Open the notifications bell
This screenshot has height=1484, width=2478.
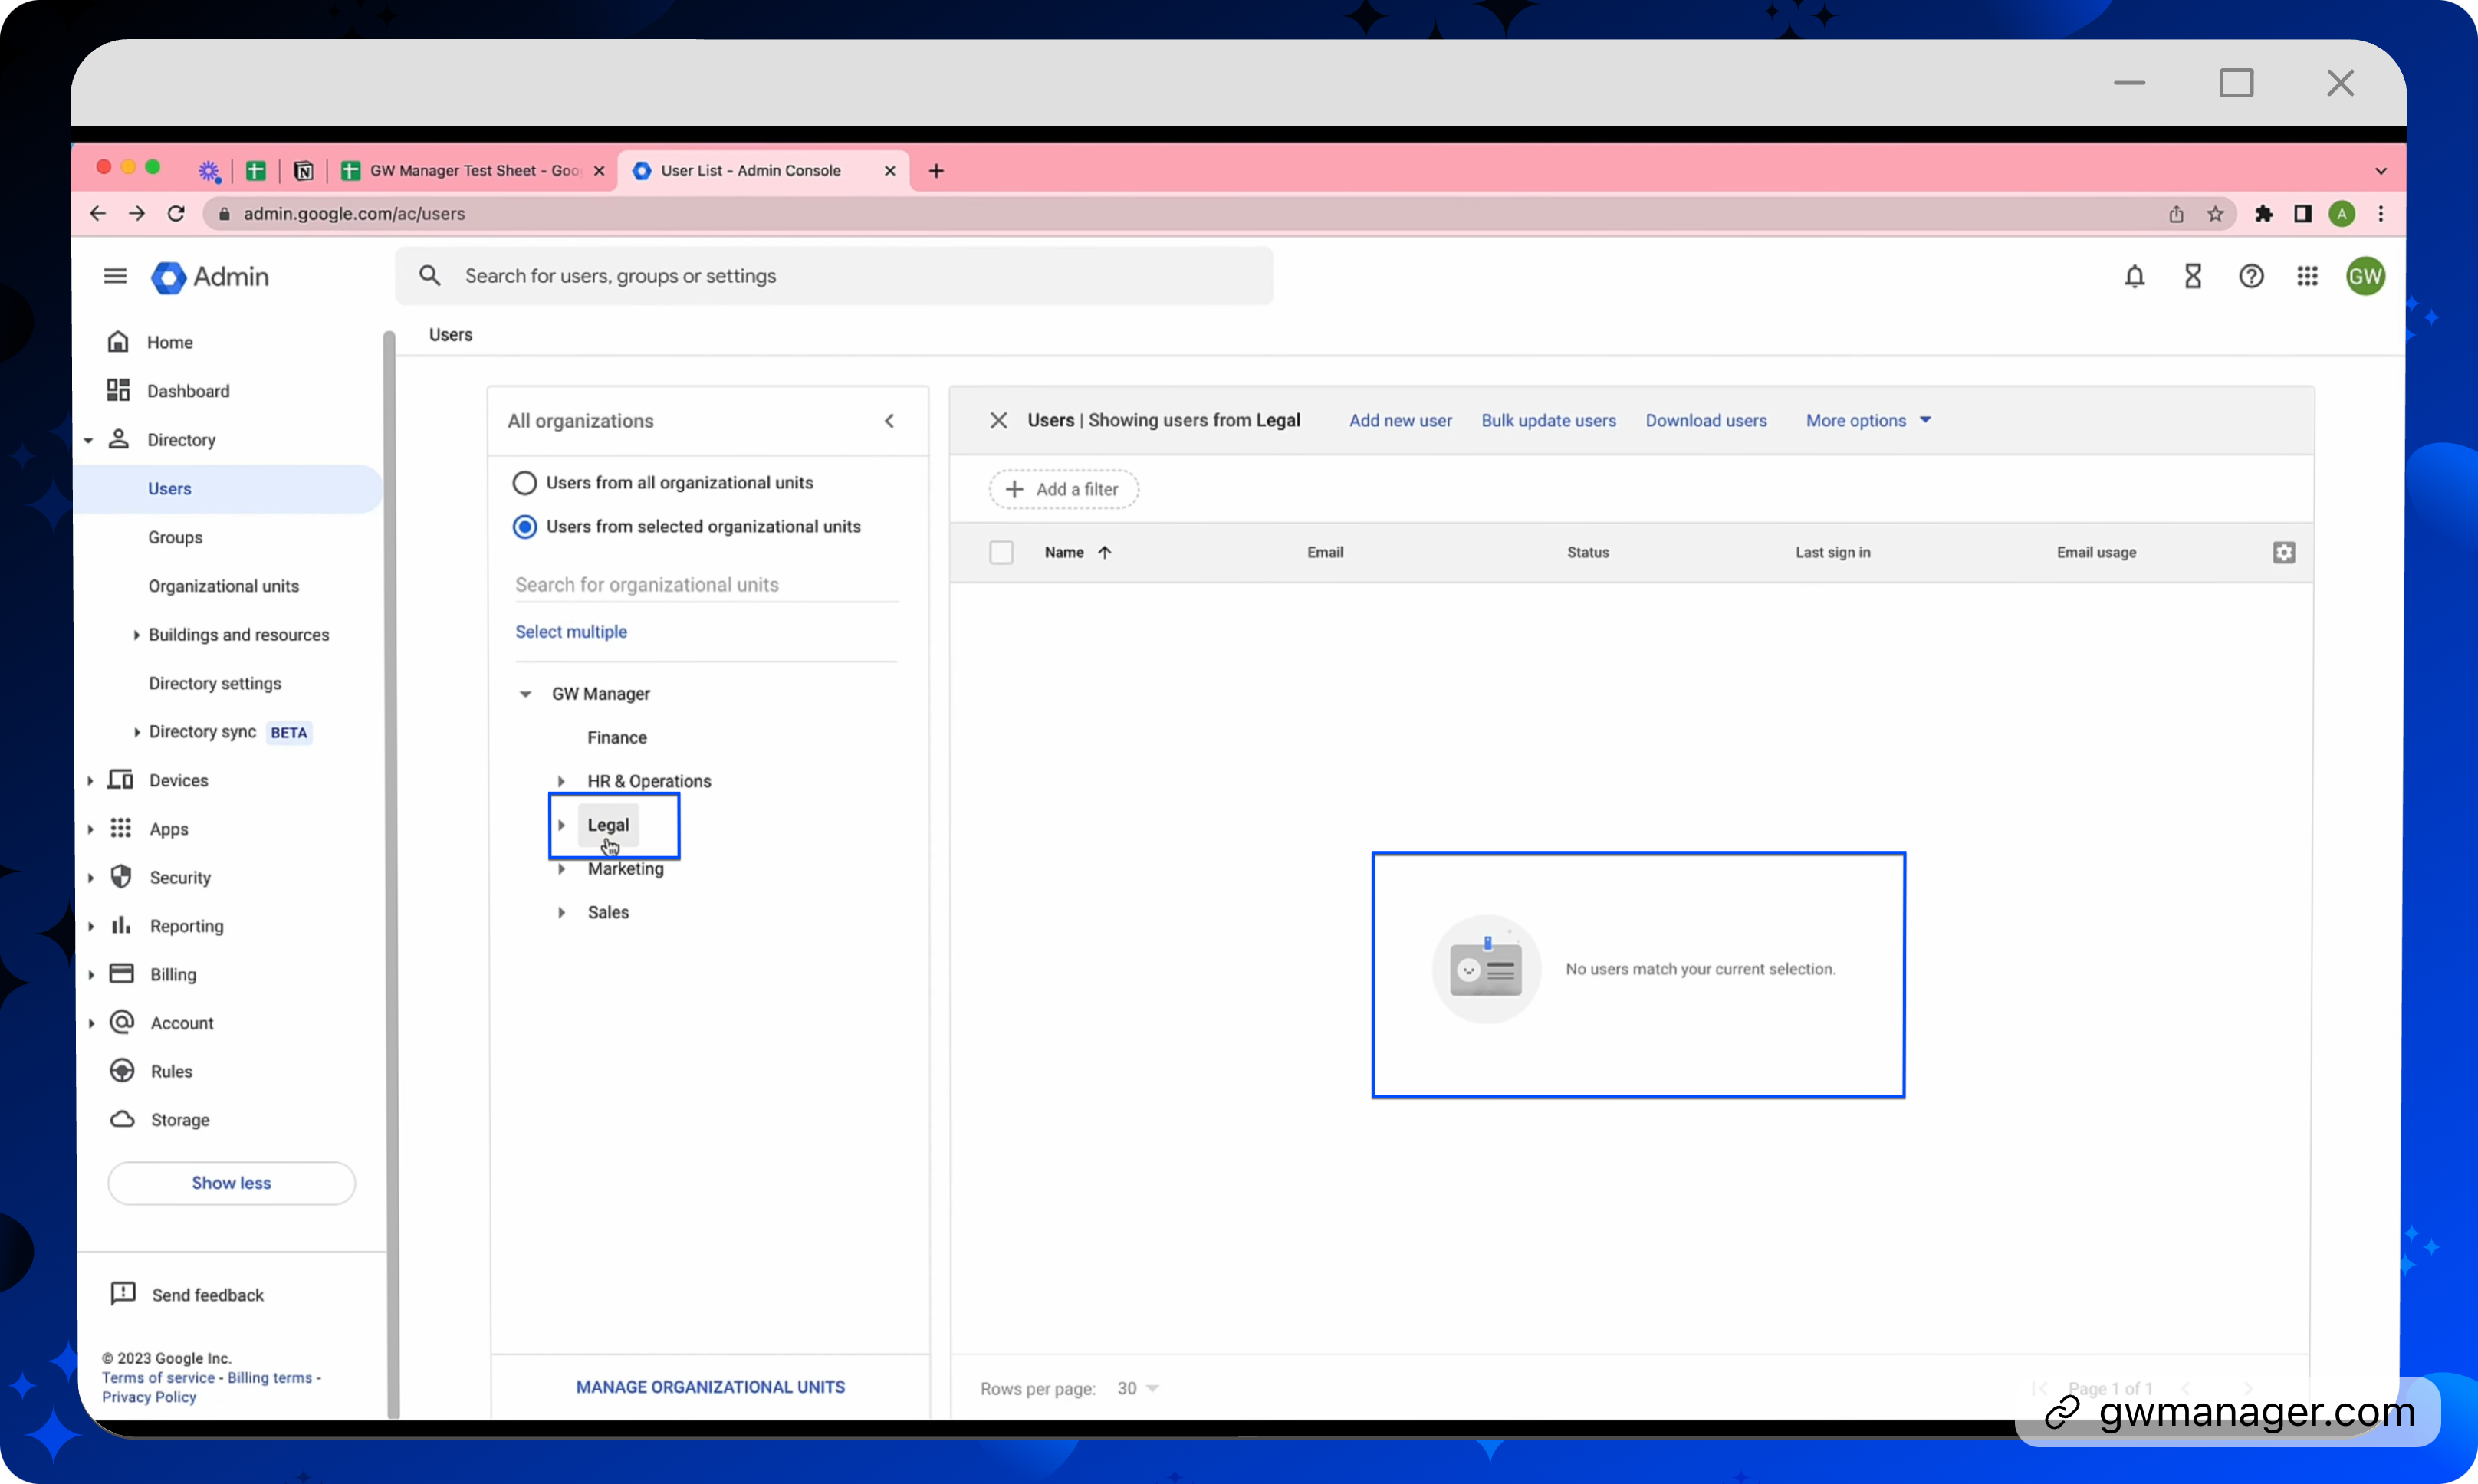[2134, 276]
